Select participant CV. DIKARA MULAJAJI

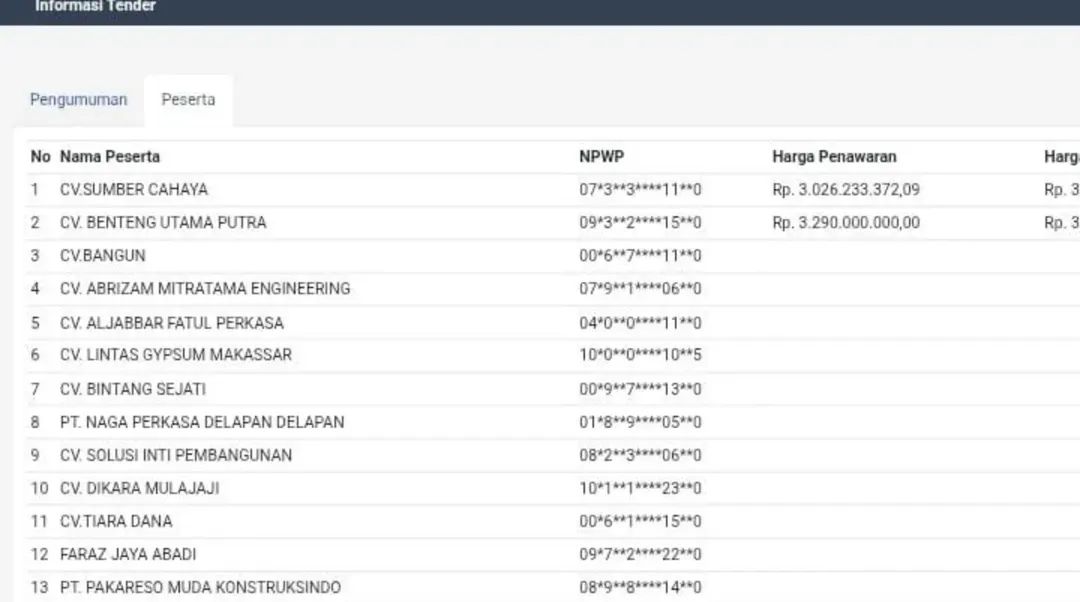coord(139,488)
